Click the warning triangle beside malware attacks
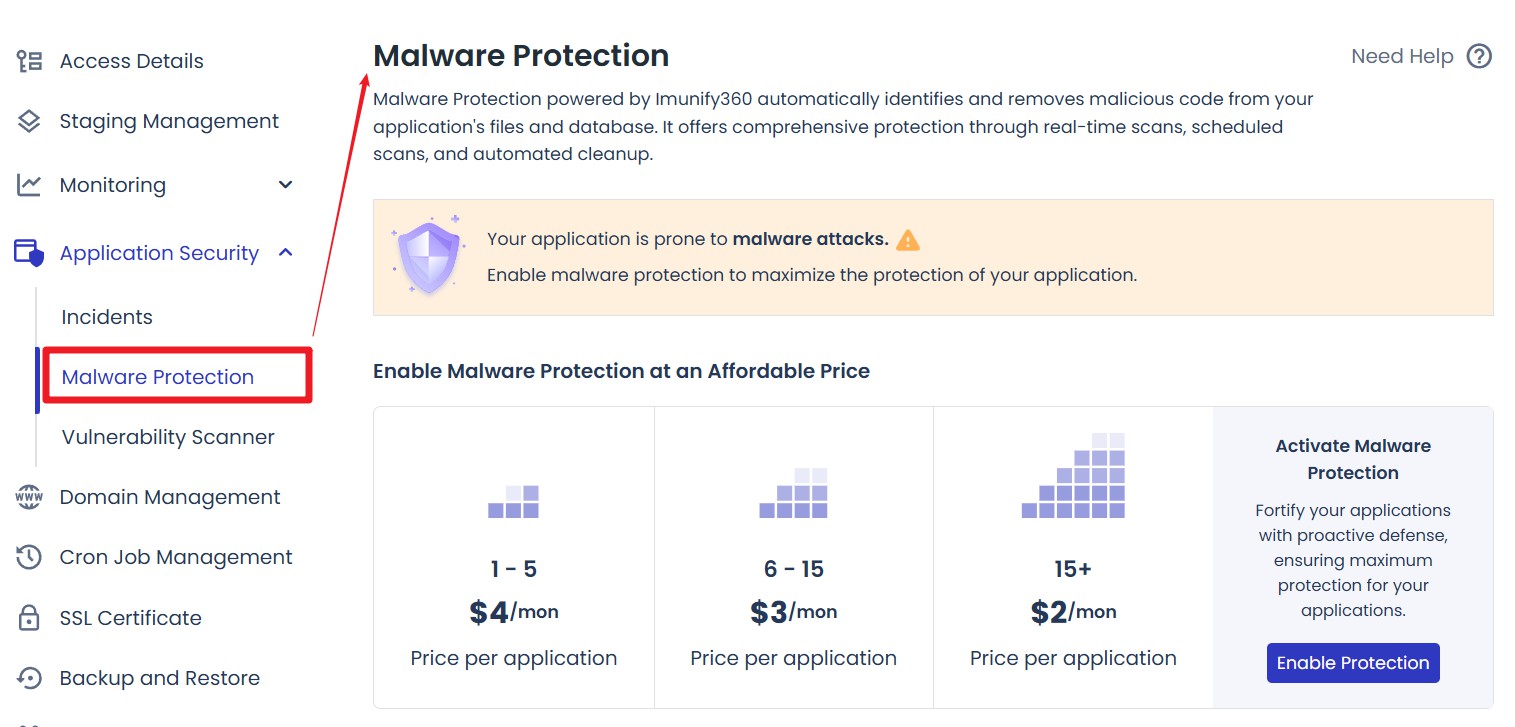This screenshot has width=1515, height=727. click(x=909, y=239)
